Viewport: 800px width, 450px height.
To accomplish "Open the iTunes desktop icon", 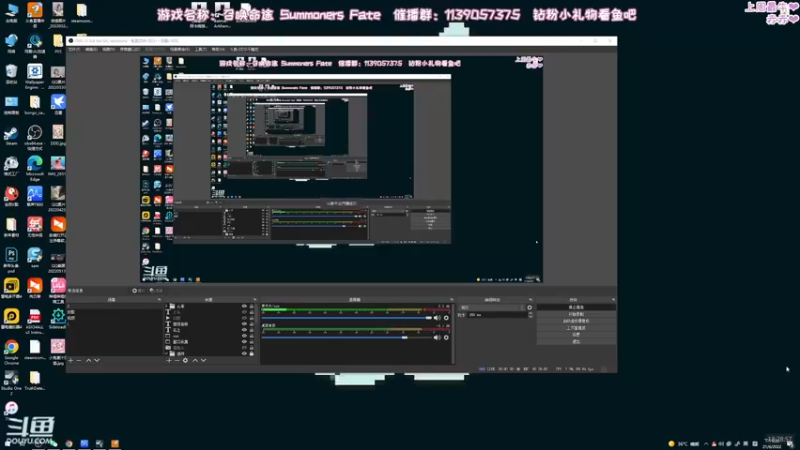I will pos(11,408).
